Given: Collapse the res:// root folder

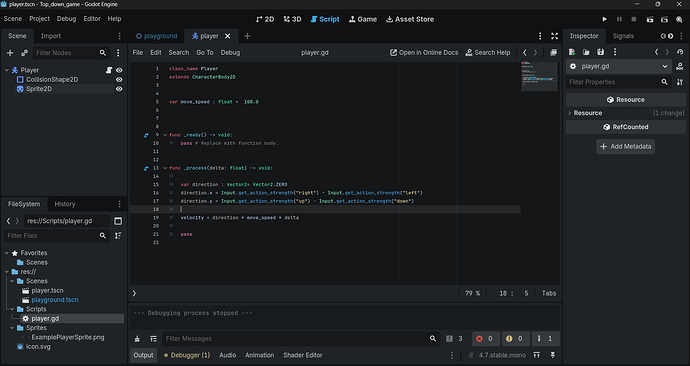Looking at the screenshot, I should 7,272.
